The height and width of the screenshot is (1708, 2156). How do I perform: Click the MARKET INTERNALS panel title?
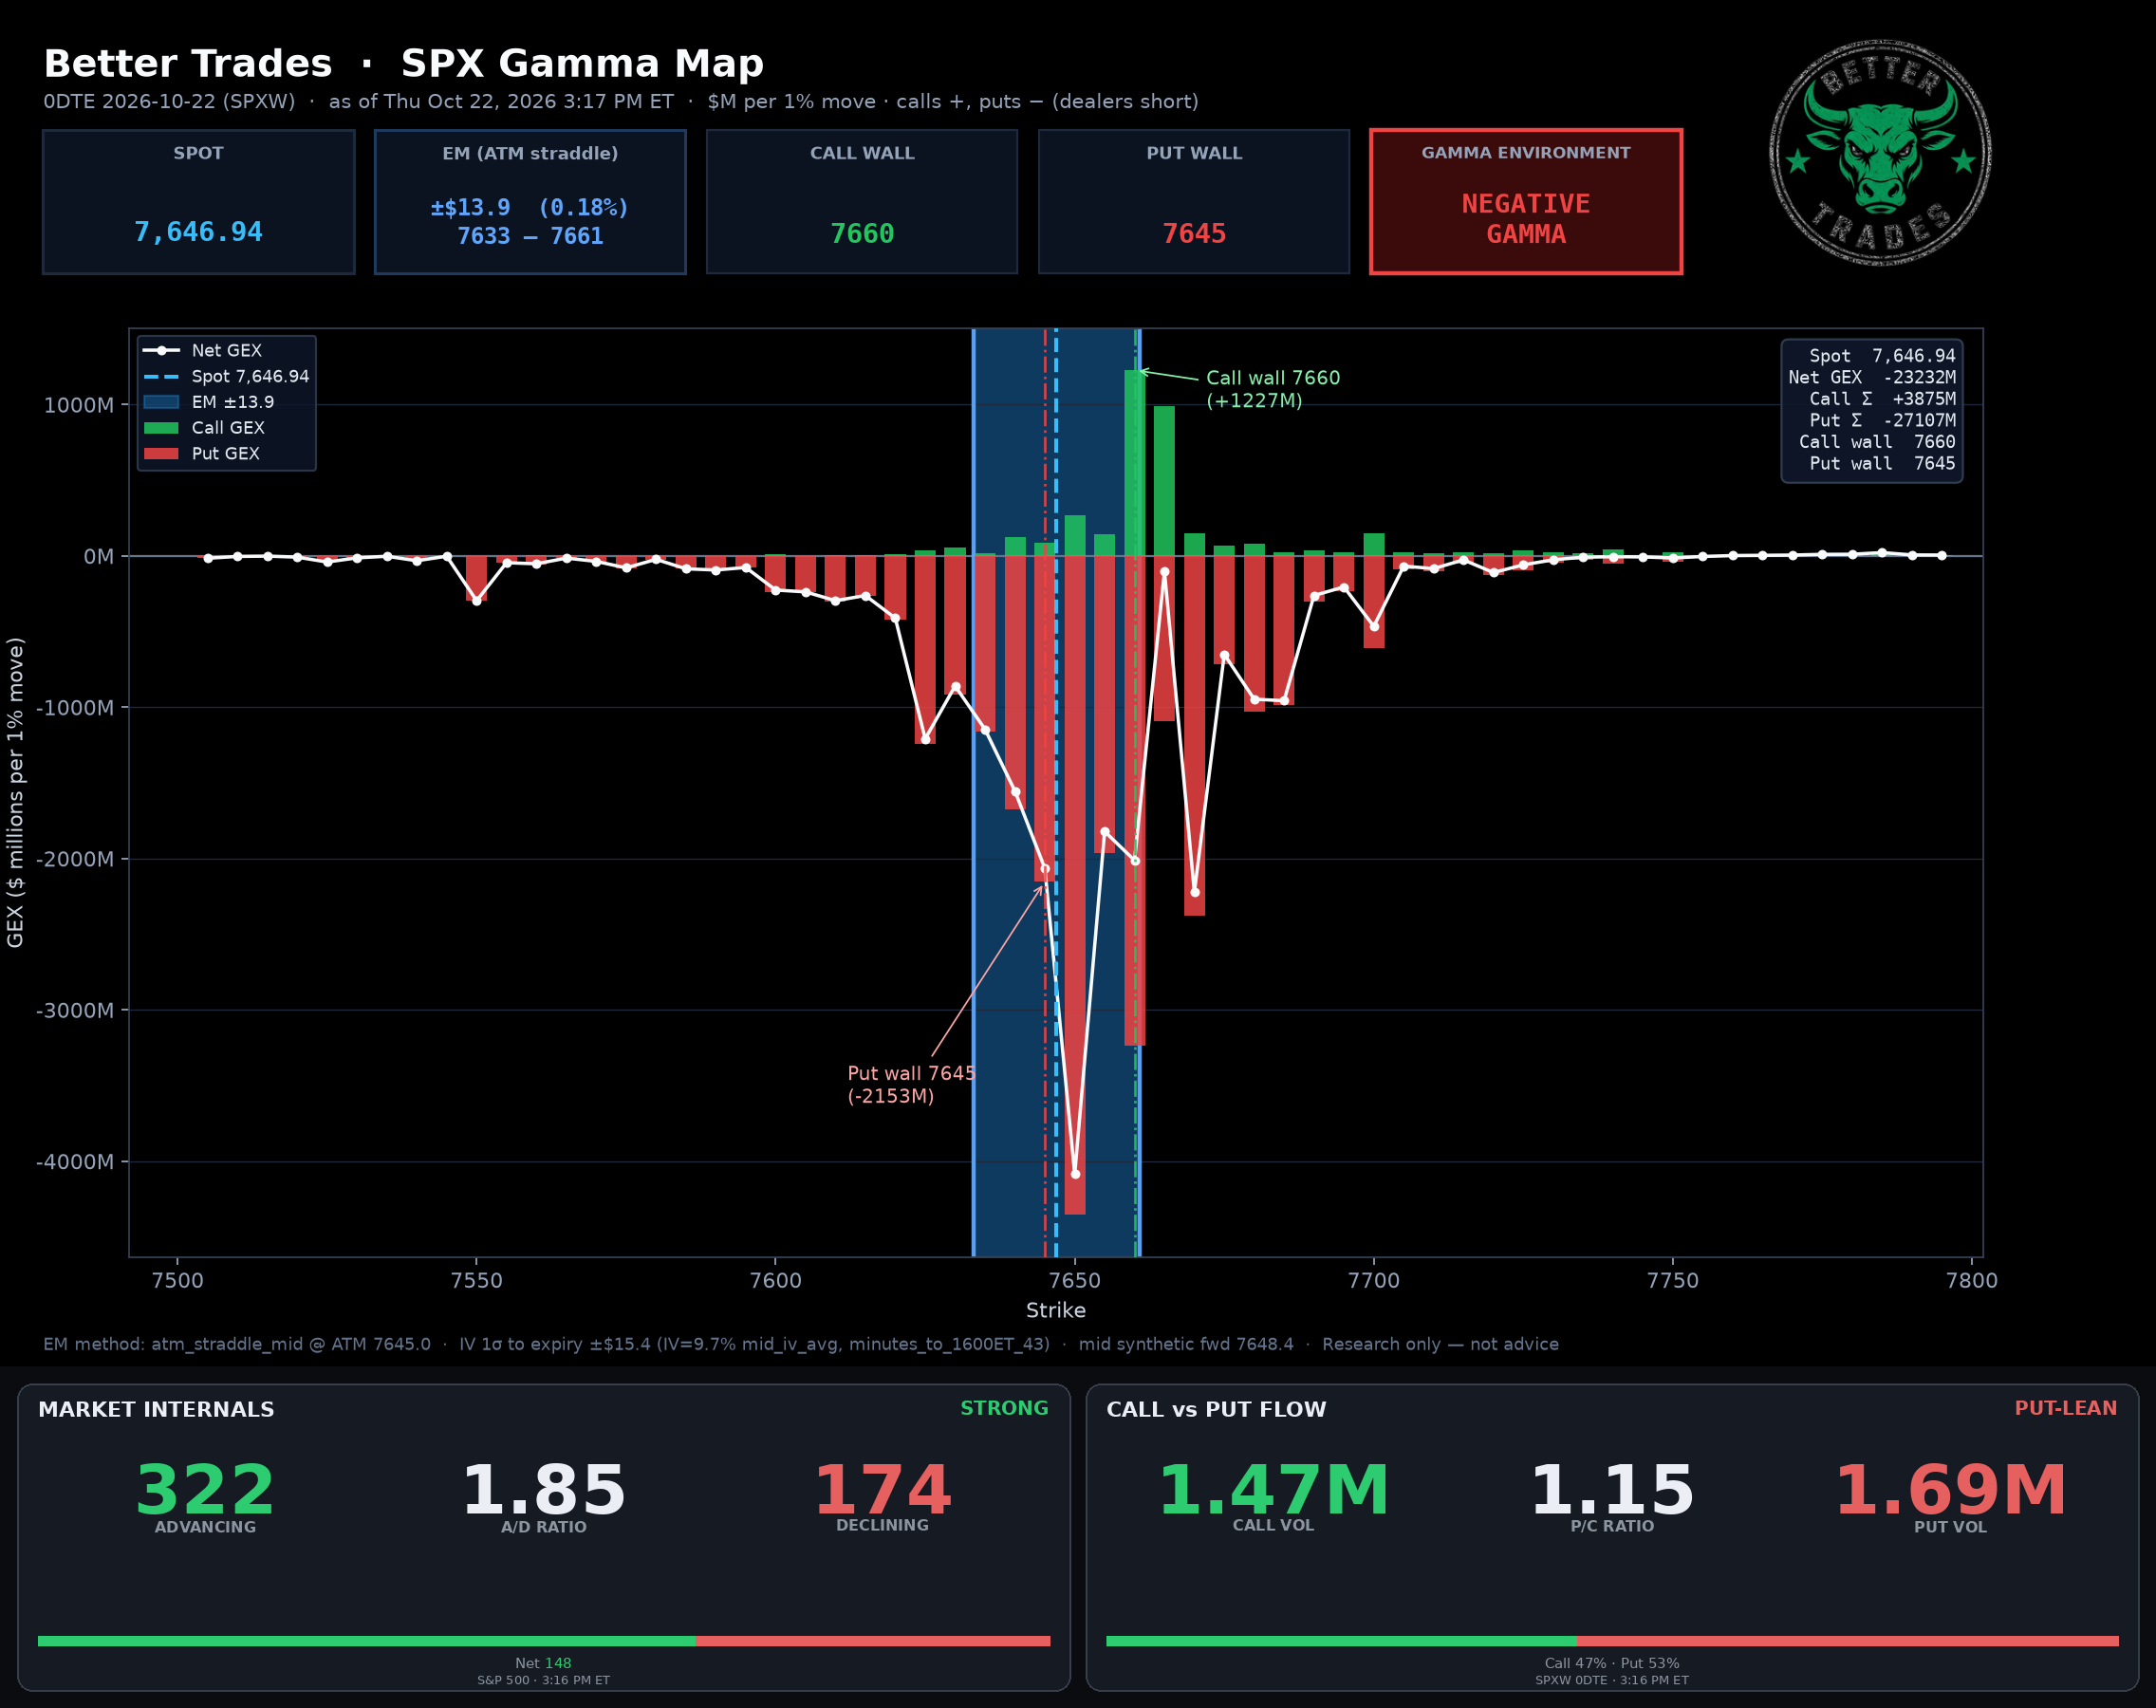(x=156, y=1409)
